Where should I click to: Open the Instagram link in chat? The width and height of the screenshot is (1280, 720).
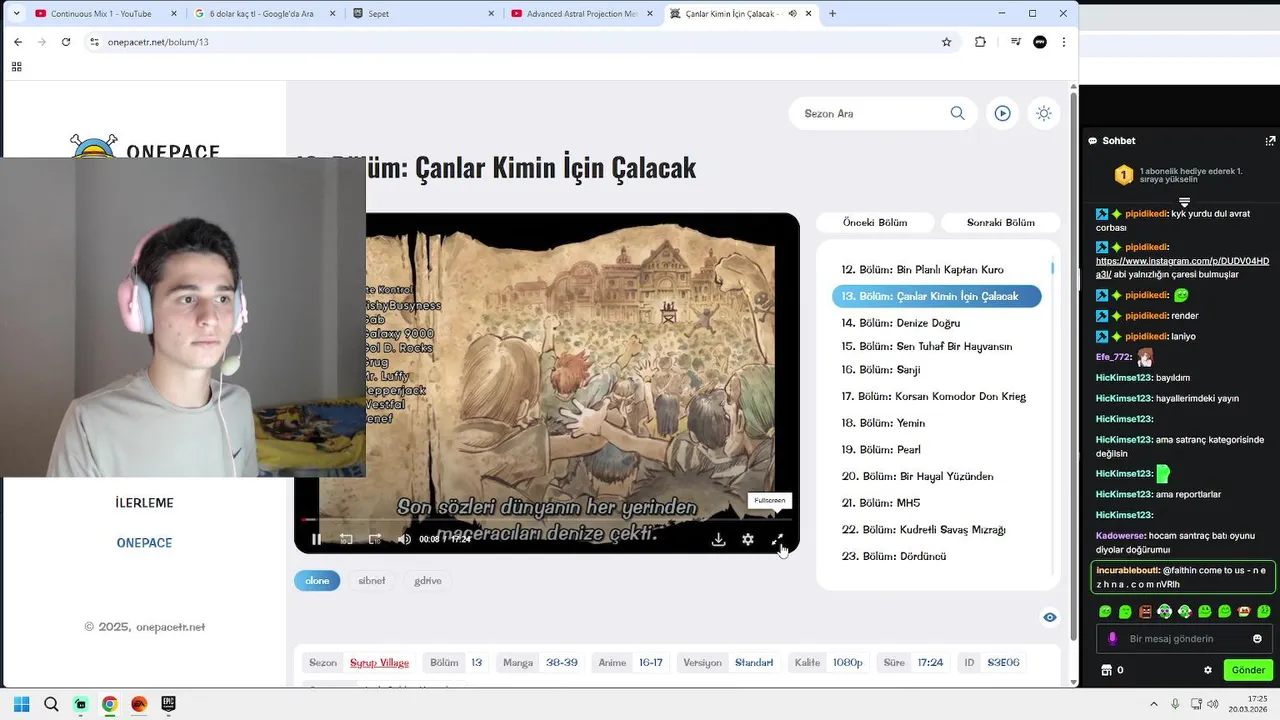click(x=1182, y=267)
